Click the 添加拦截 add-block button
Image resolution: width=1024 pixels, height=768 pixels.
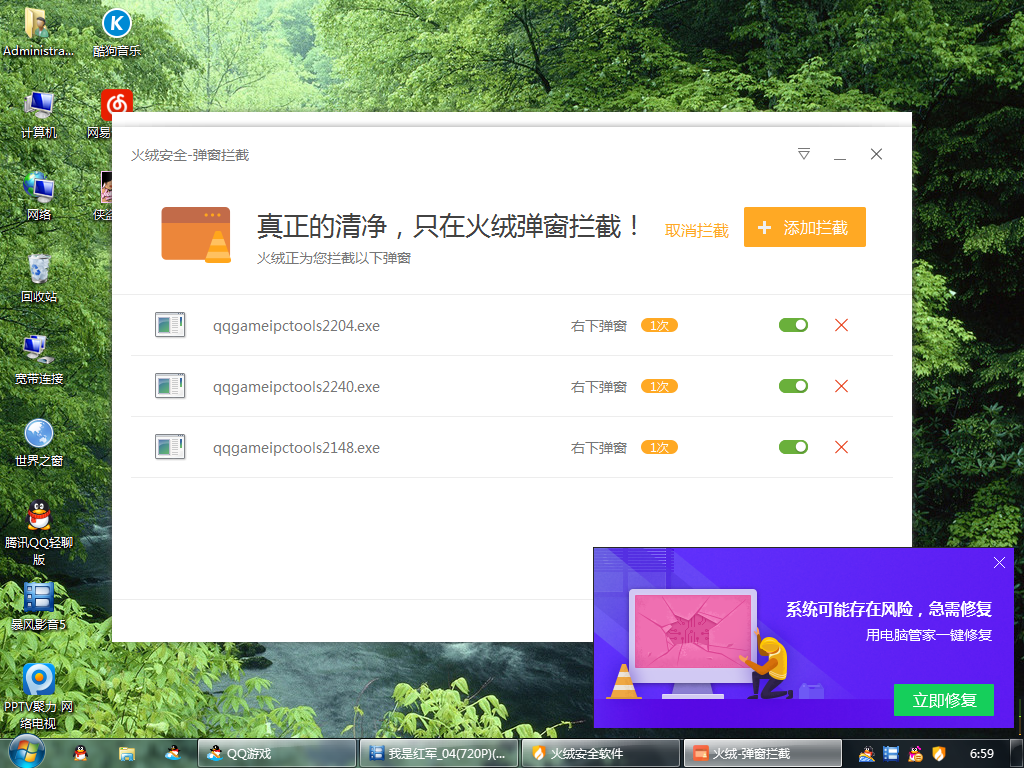point(804,227)
